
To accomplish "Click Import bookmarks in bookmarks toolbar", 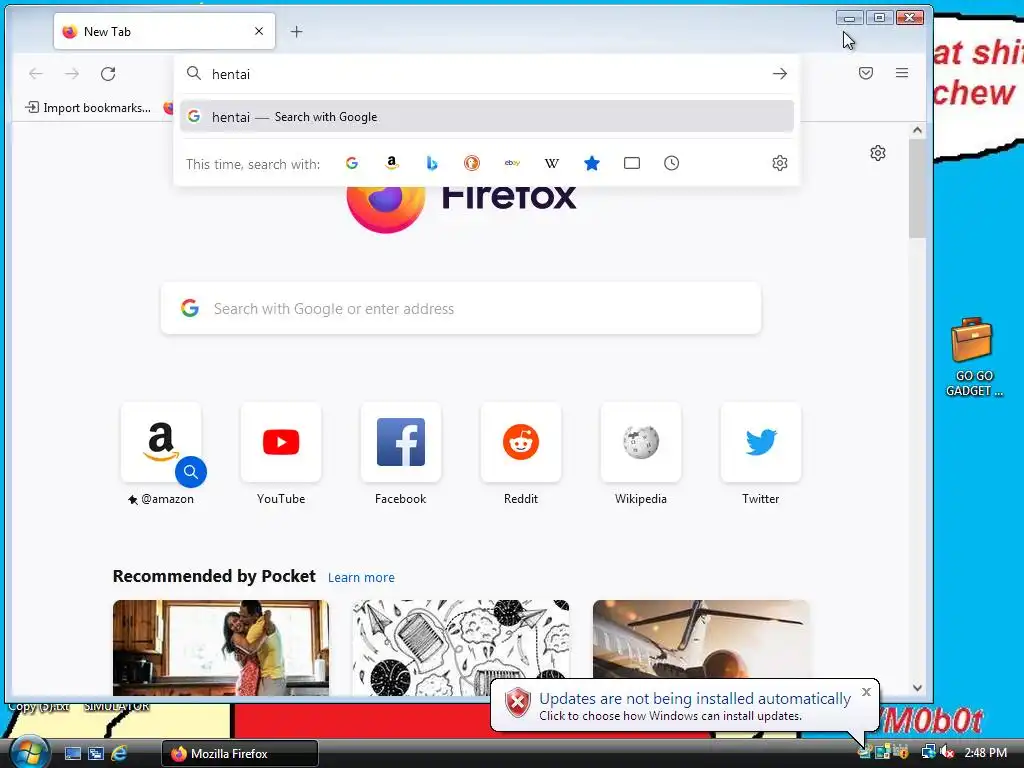I will click(x=88, y=108).
